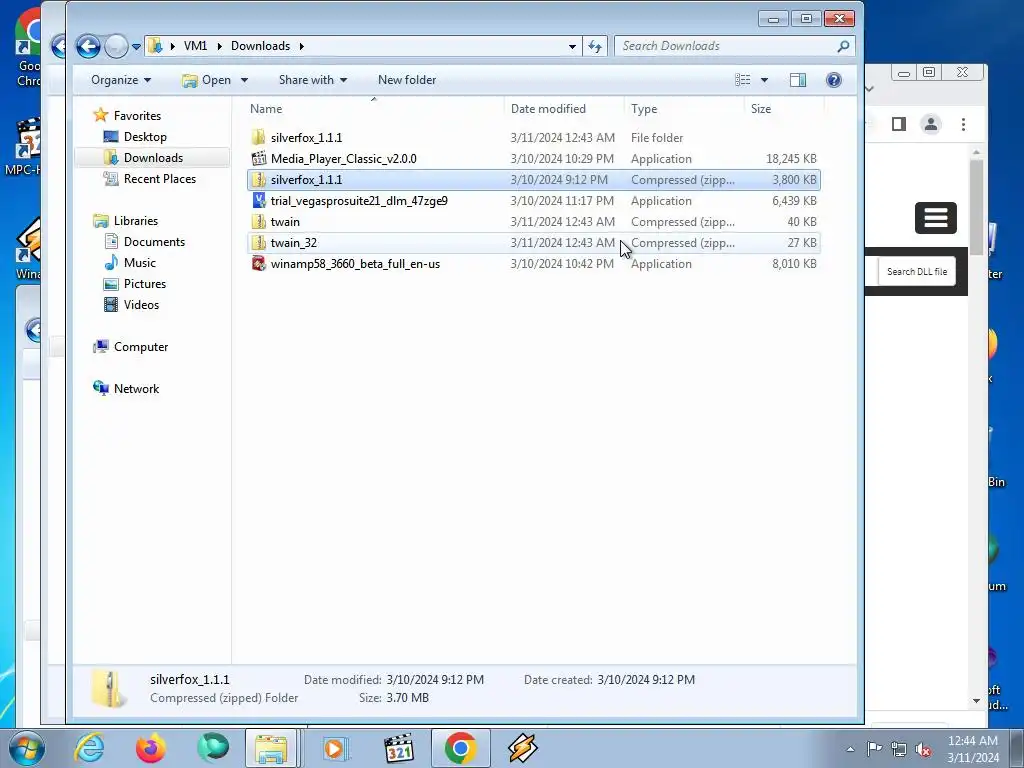Open Desktop in the navigation pane

[x=145, y=136]
